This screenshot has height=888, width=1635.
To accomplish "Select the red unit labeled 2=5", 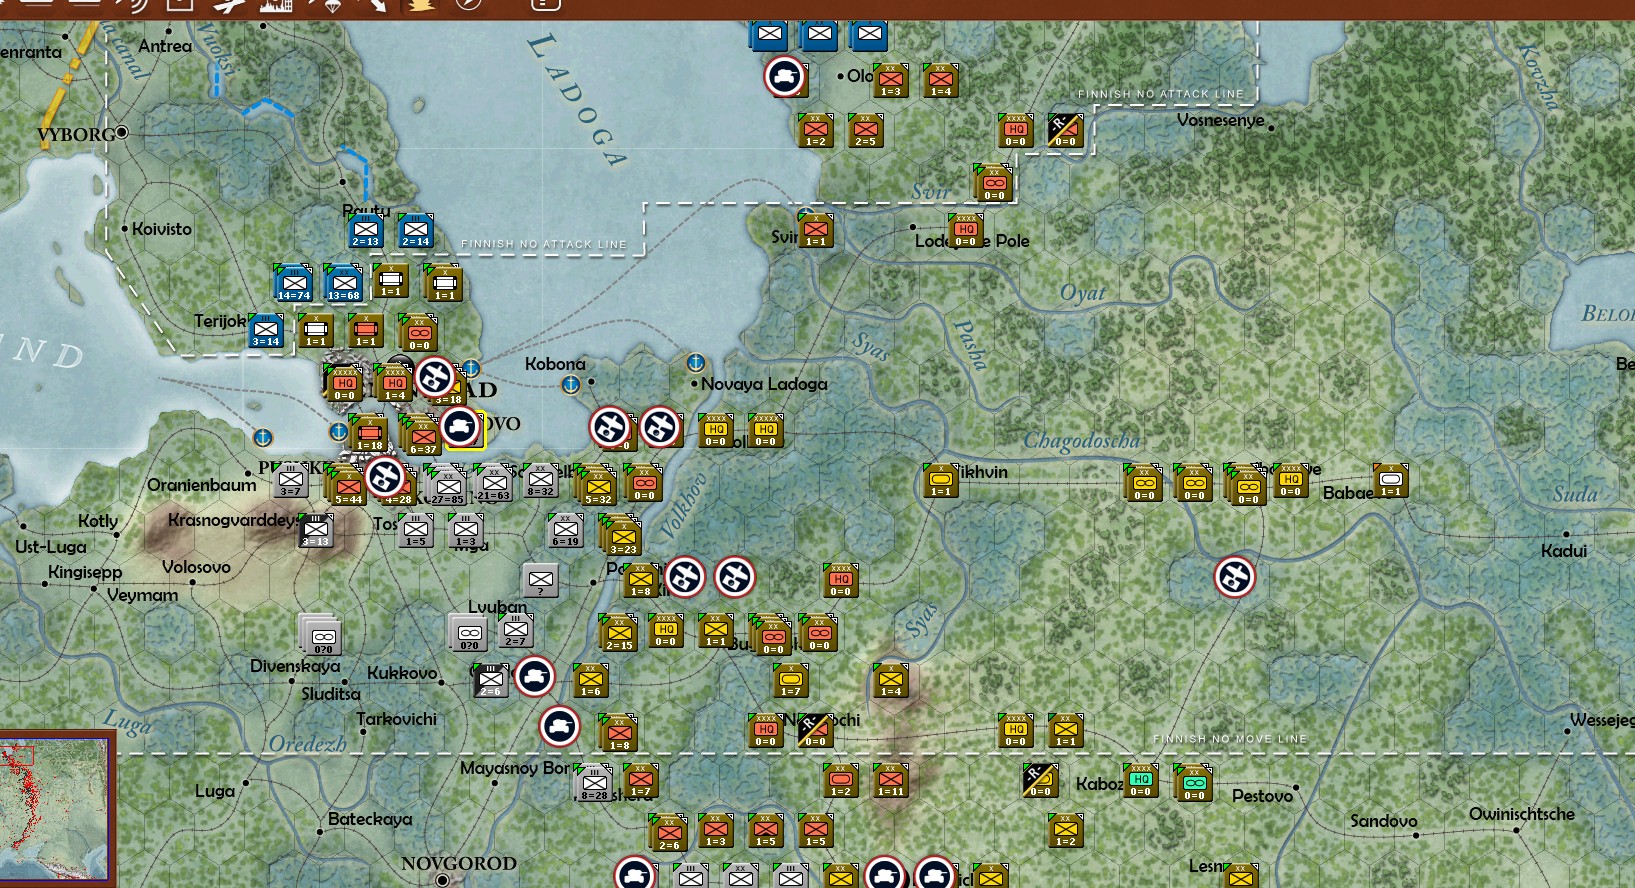I will [x=866, y=131].
